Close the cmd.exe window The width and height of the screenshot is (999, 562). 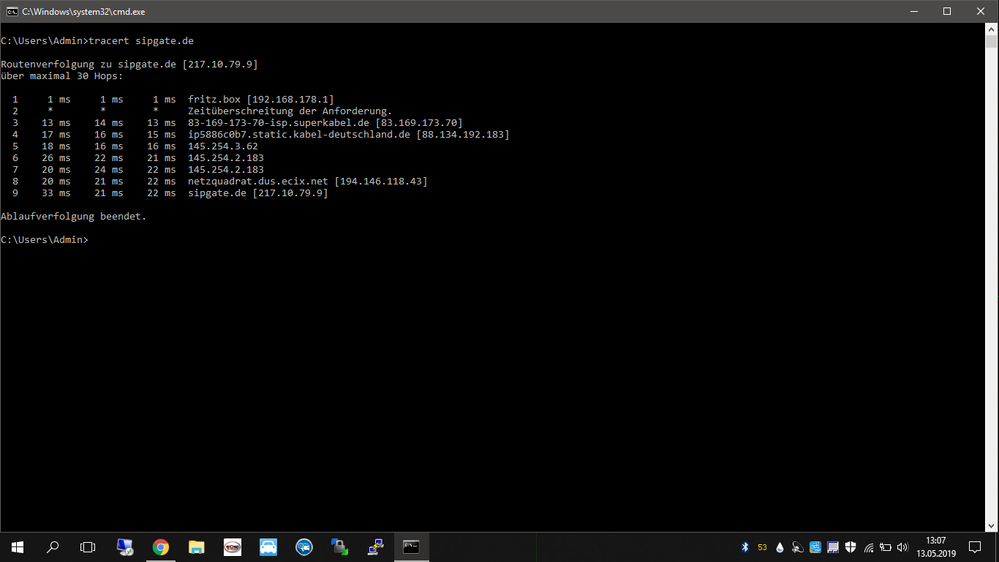coord(981,11)
